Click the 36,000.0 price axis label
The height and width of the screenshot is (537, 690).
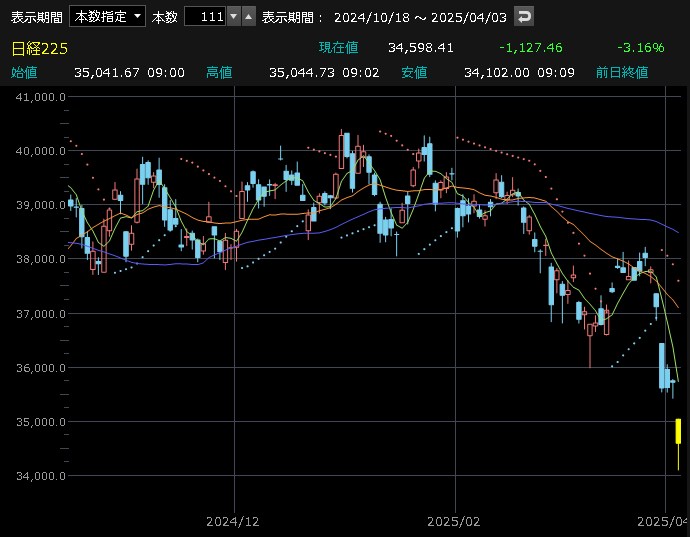click(x=40, y=368)
